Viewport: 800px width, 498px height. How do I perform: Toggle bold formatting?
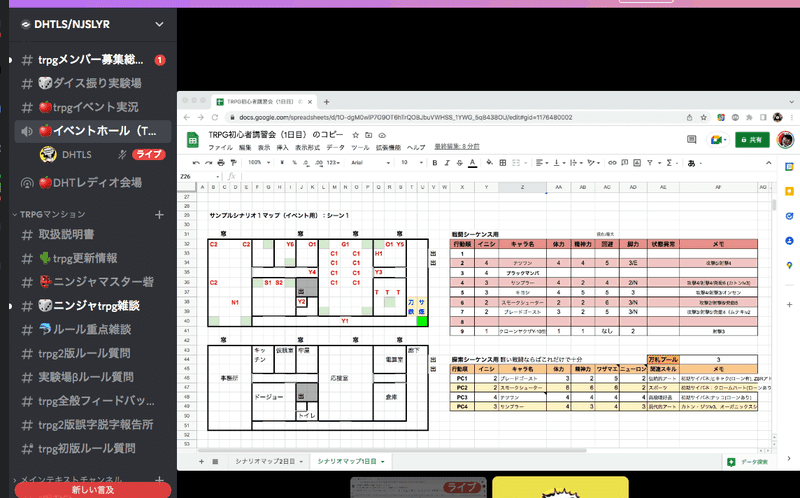pyautogui.click(x=435, y=163)
